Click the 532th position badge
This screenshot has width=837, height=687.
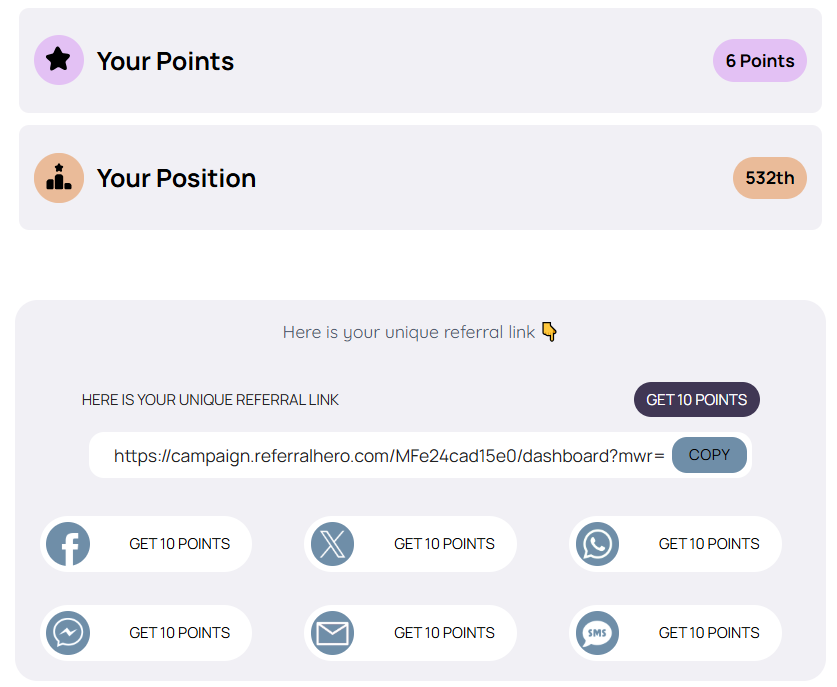pos(769,179)
